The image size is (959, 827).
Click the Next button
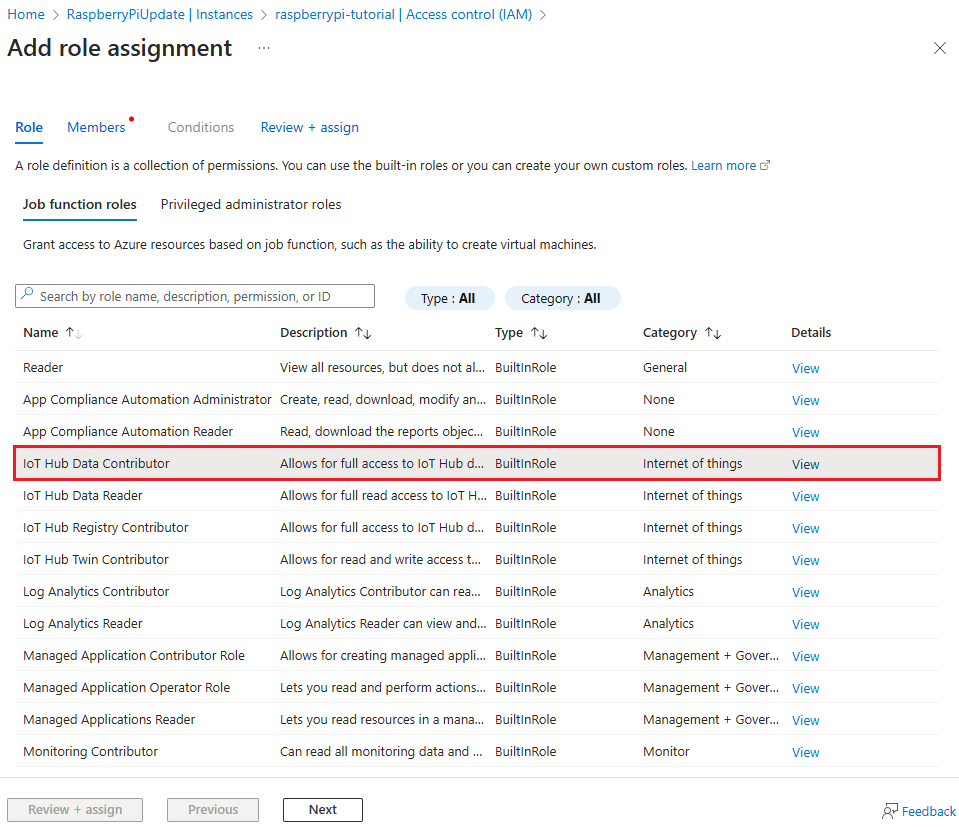click(x=322, y=809)
